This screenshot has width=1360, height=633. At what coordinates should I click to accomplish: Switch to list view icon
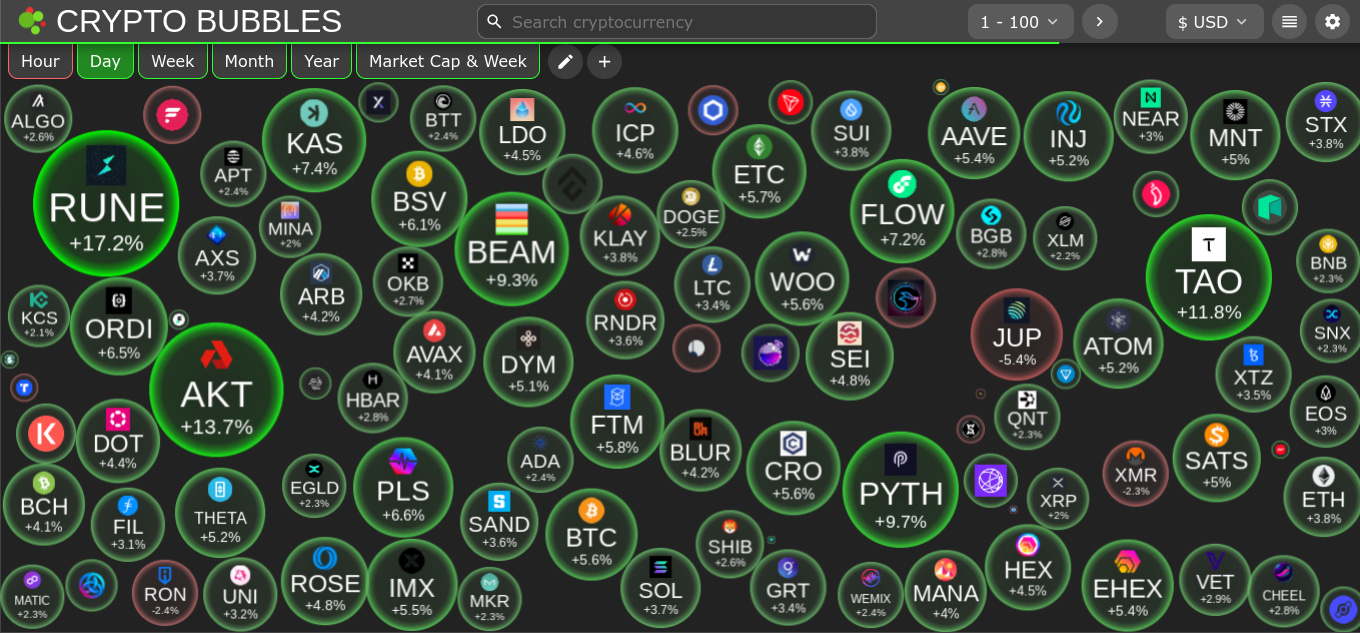(x=1289, y=21)
